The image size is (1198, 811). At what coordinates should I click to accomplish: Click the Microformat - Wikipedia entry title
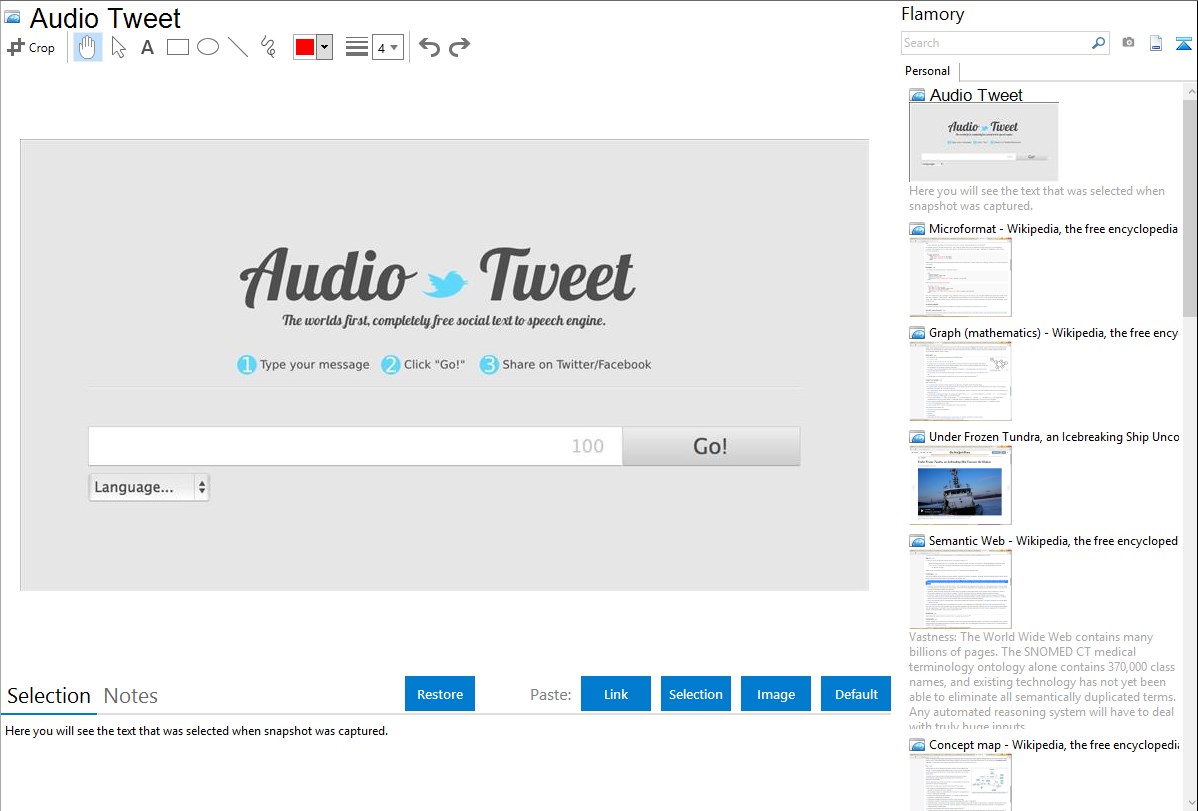[x=1054, y=229]
